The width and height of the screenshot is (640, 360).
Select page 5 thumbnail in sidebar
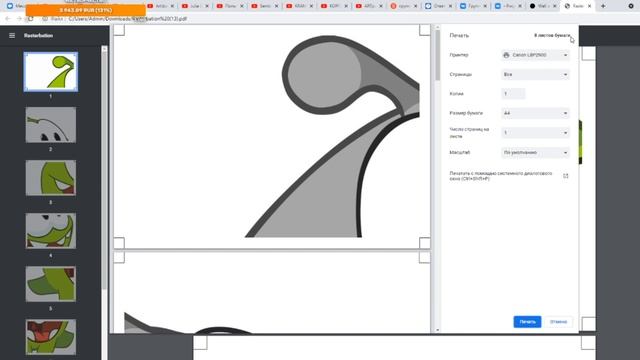[51, 284]
